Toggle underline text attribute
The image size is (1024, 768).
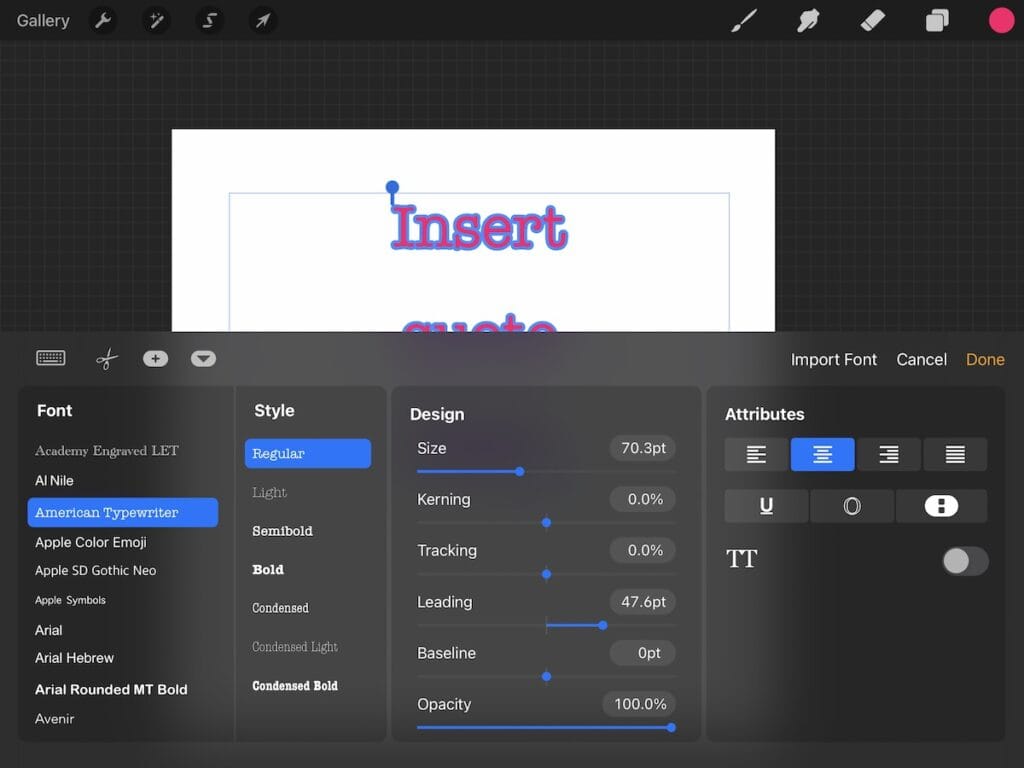[x=766, y=506]
